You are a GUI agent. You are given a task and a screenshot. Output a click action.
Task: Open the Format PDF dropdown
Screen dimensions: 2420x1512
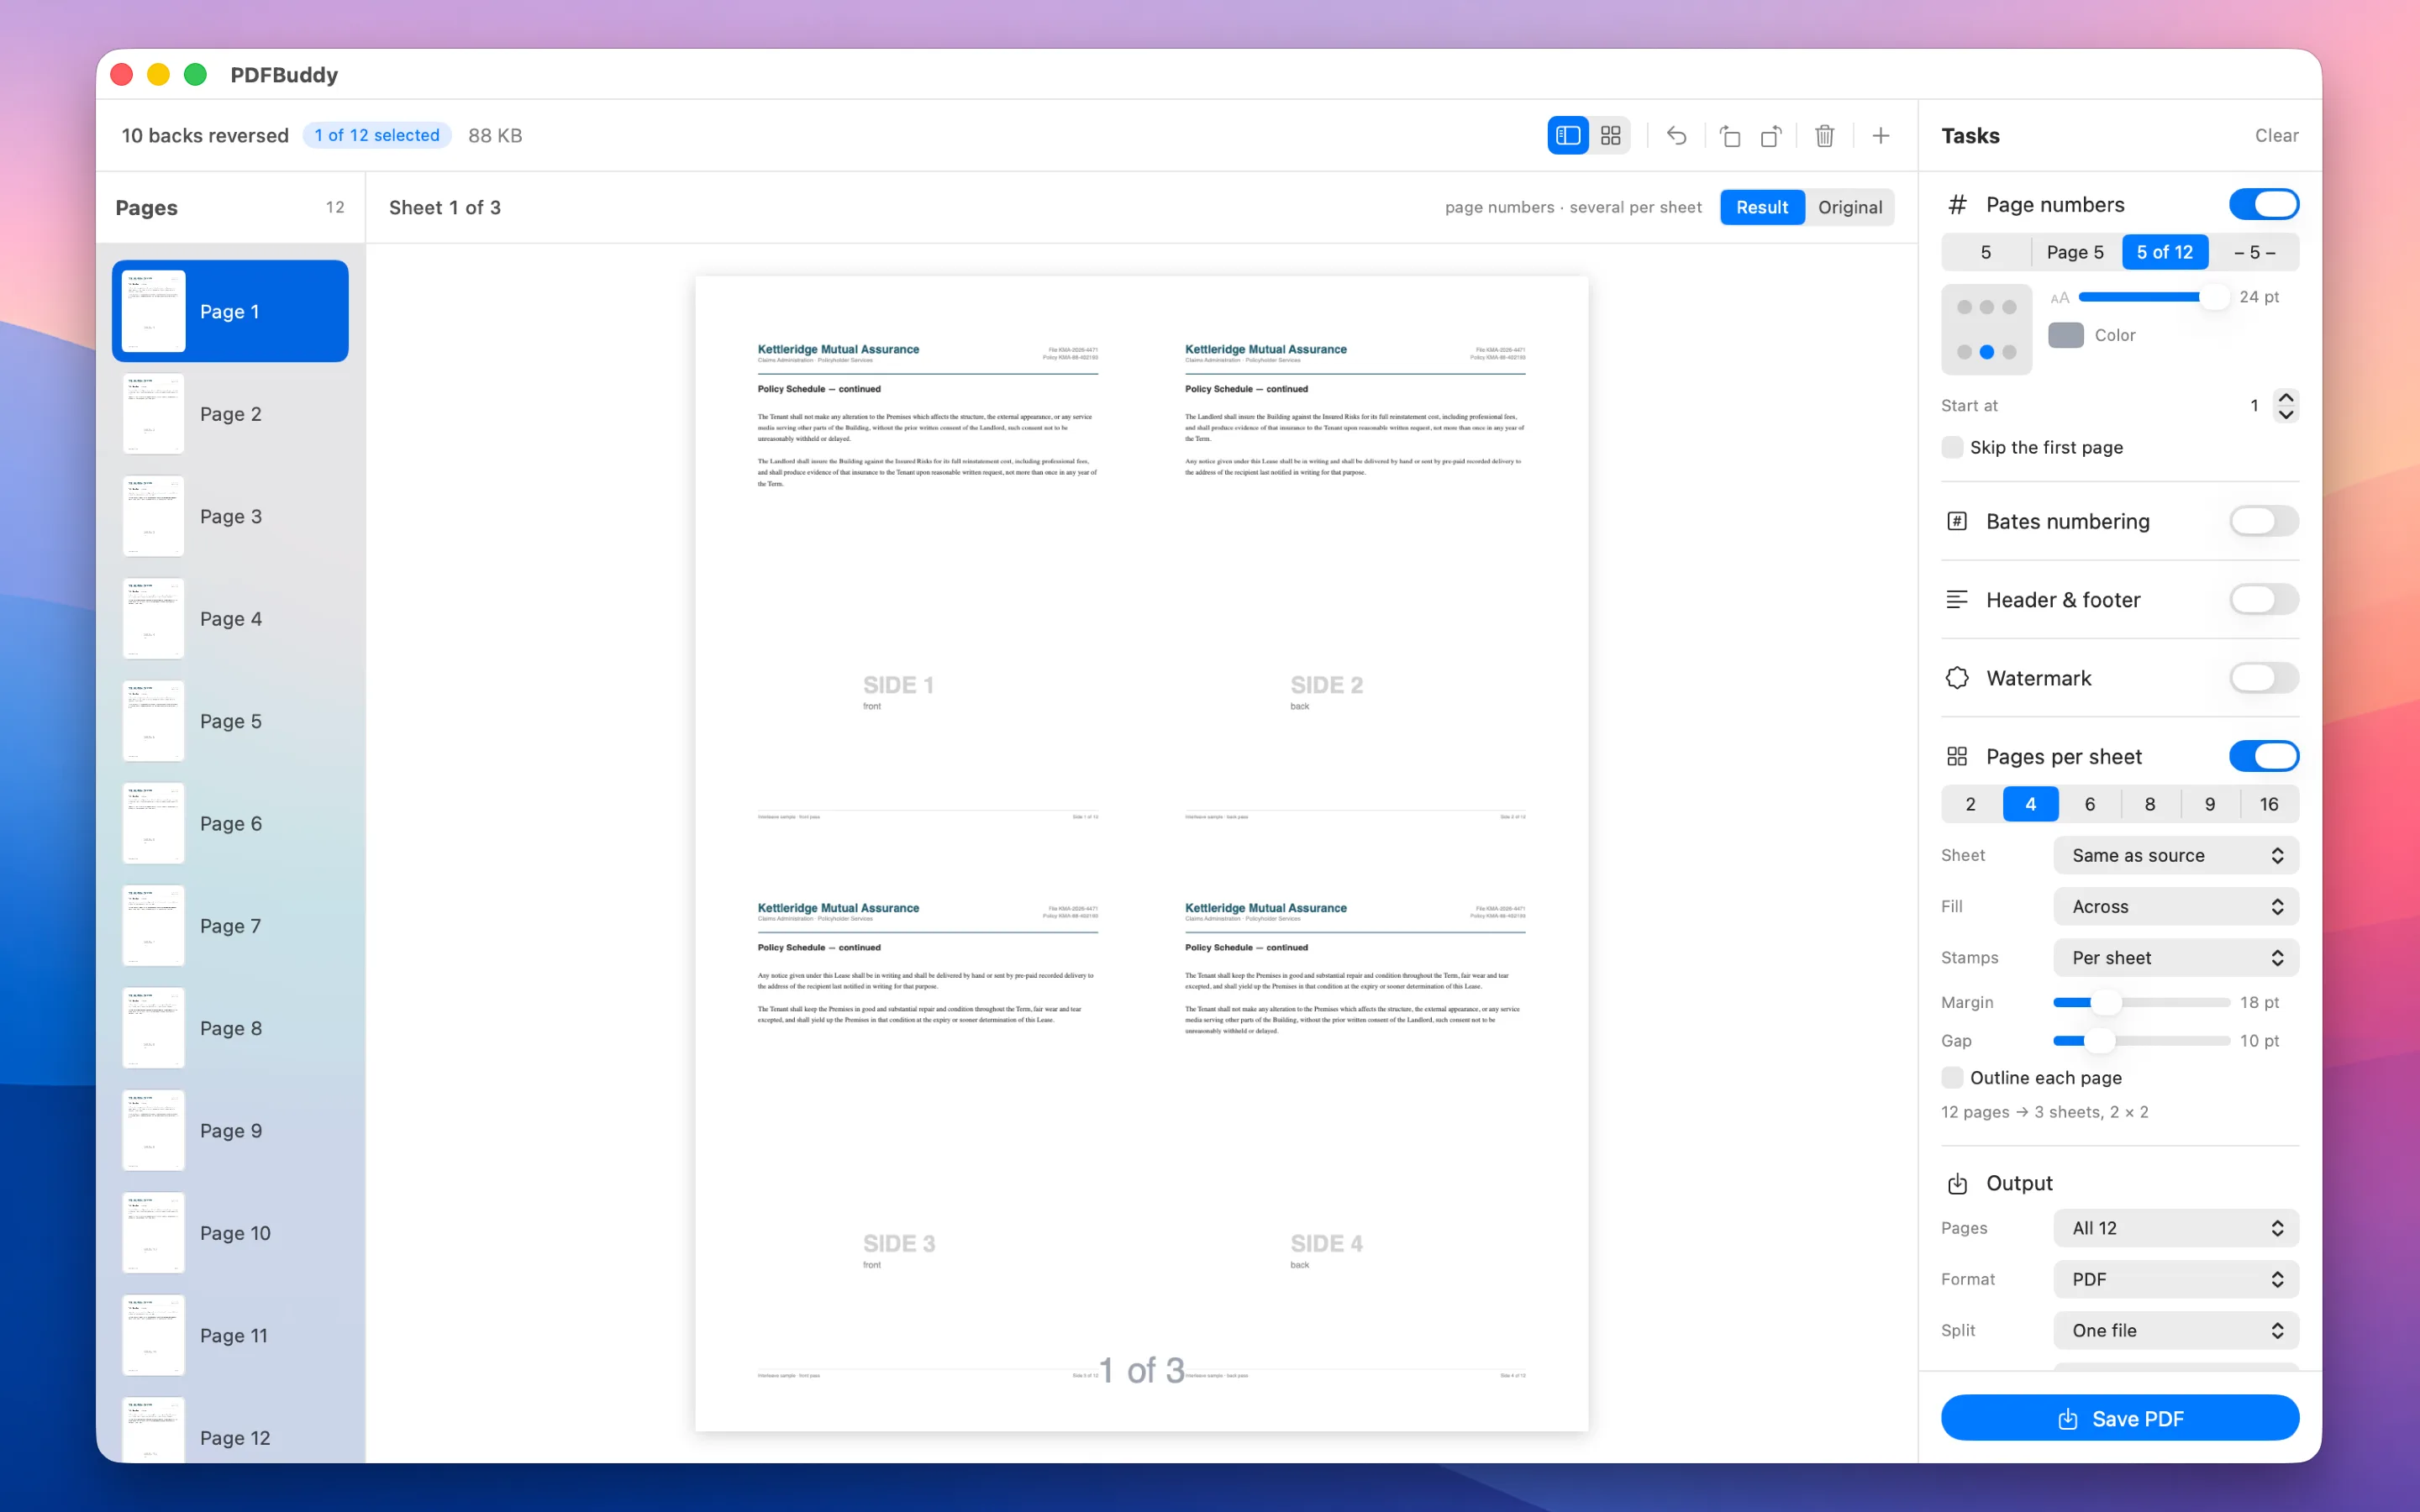coord(2176,1280)
